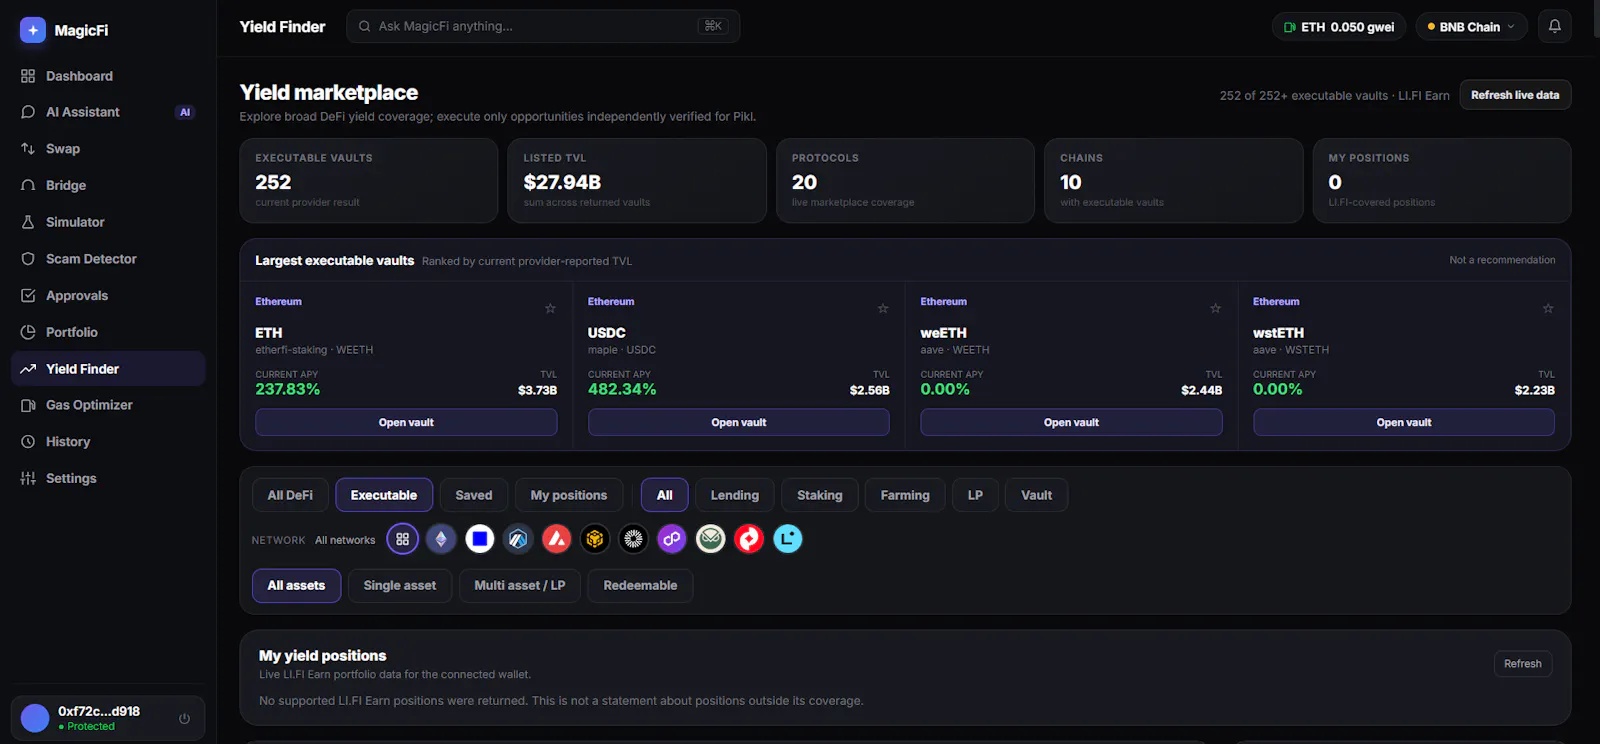The height and width of the screenshot is (744, 1600).
Task: Select the Redeemable asset filter
Action: [640, 585]
